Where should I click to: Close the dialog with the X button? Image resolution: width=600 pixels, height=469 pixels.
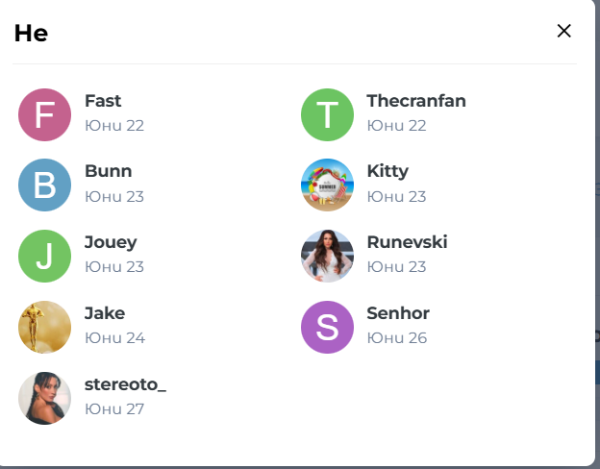(x=564, y=31)
